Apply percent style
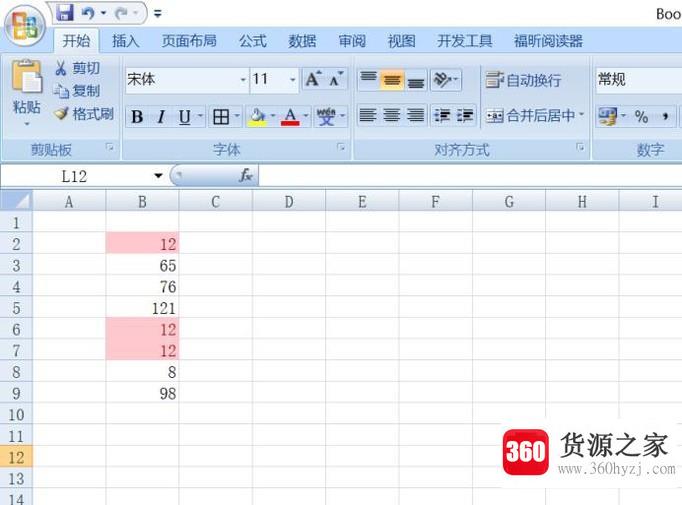Image resolution: width=682 pixels, height=505 pixels. point(641,116)
